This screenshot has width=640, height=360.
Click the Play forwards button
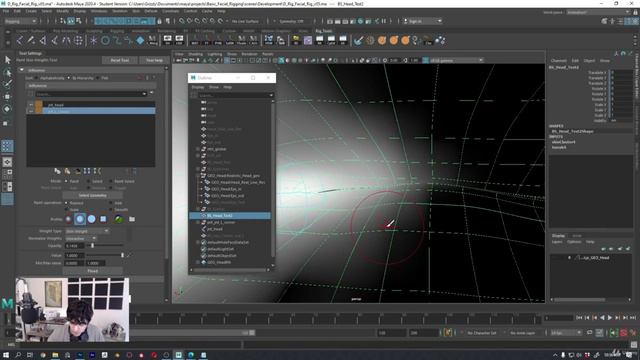point(610,318)
